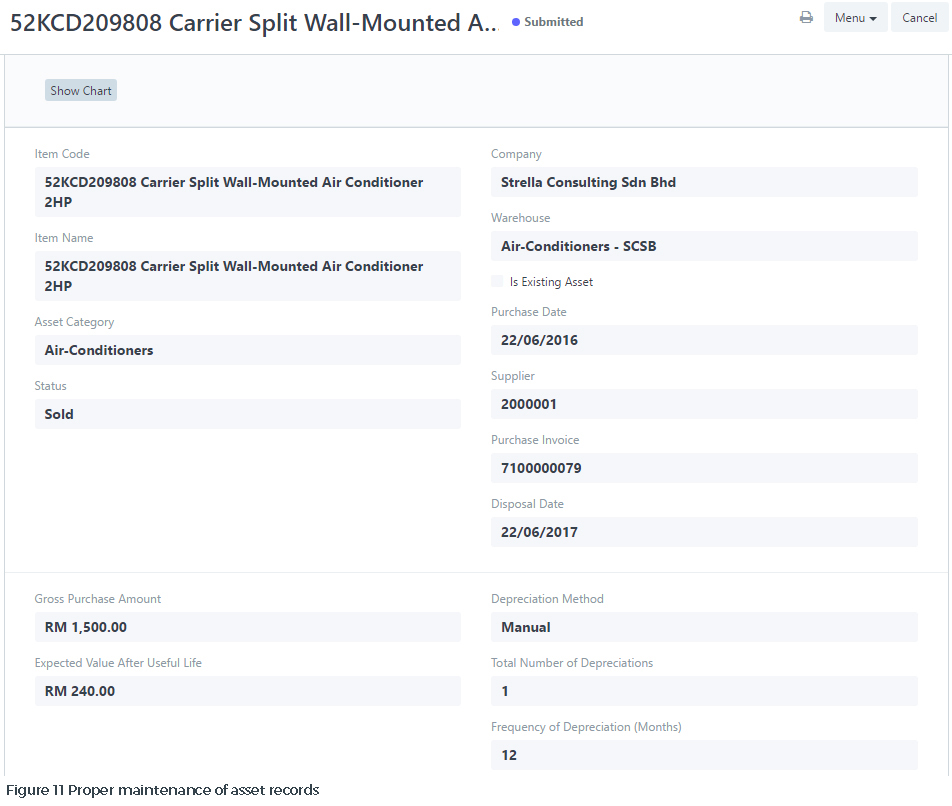This screenshot has width=952, height=806.
Task: Click Expected Value RM 240.00 field
Action: click(248, 691)
